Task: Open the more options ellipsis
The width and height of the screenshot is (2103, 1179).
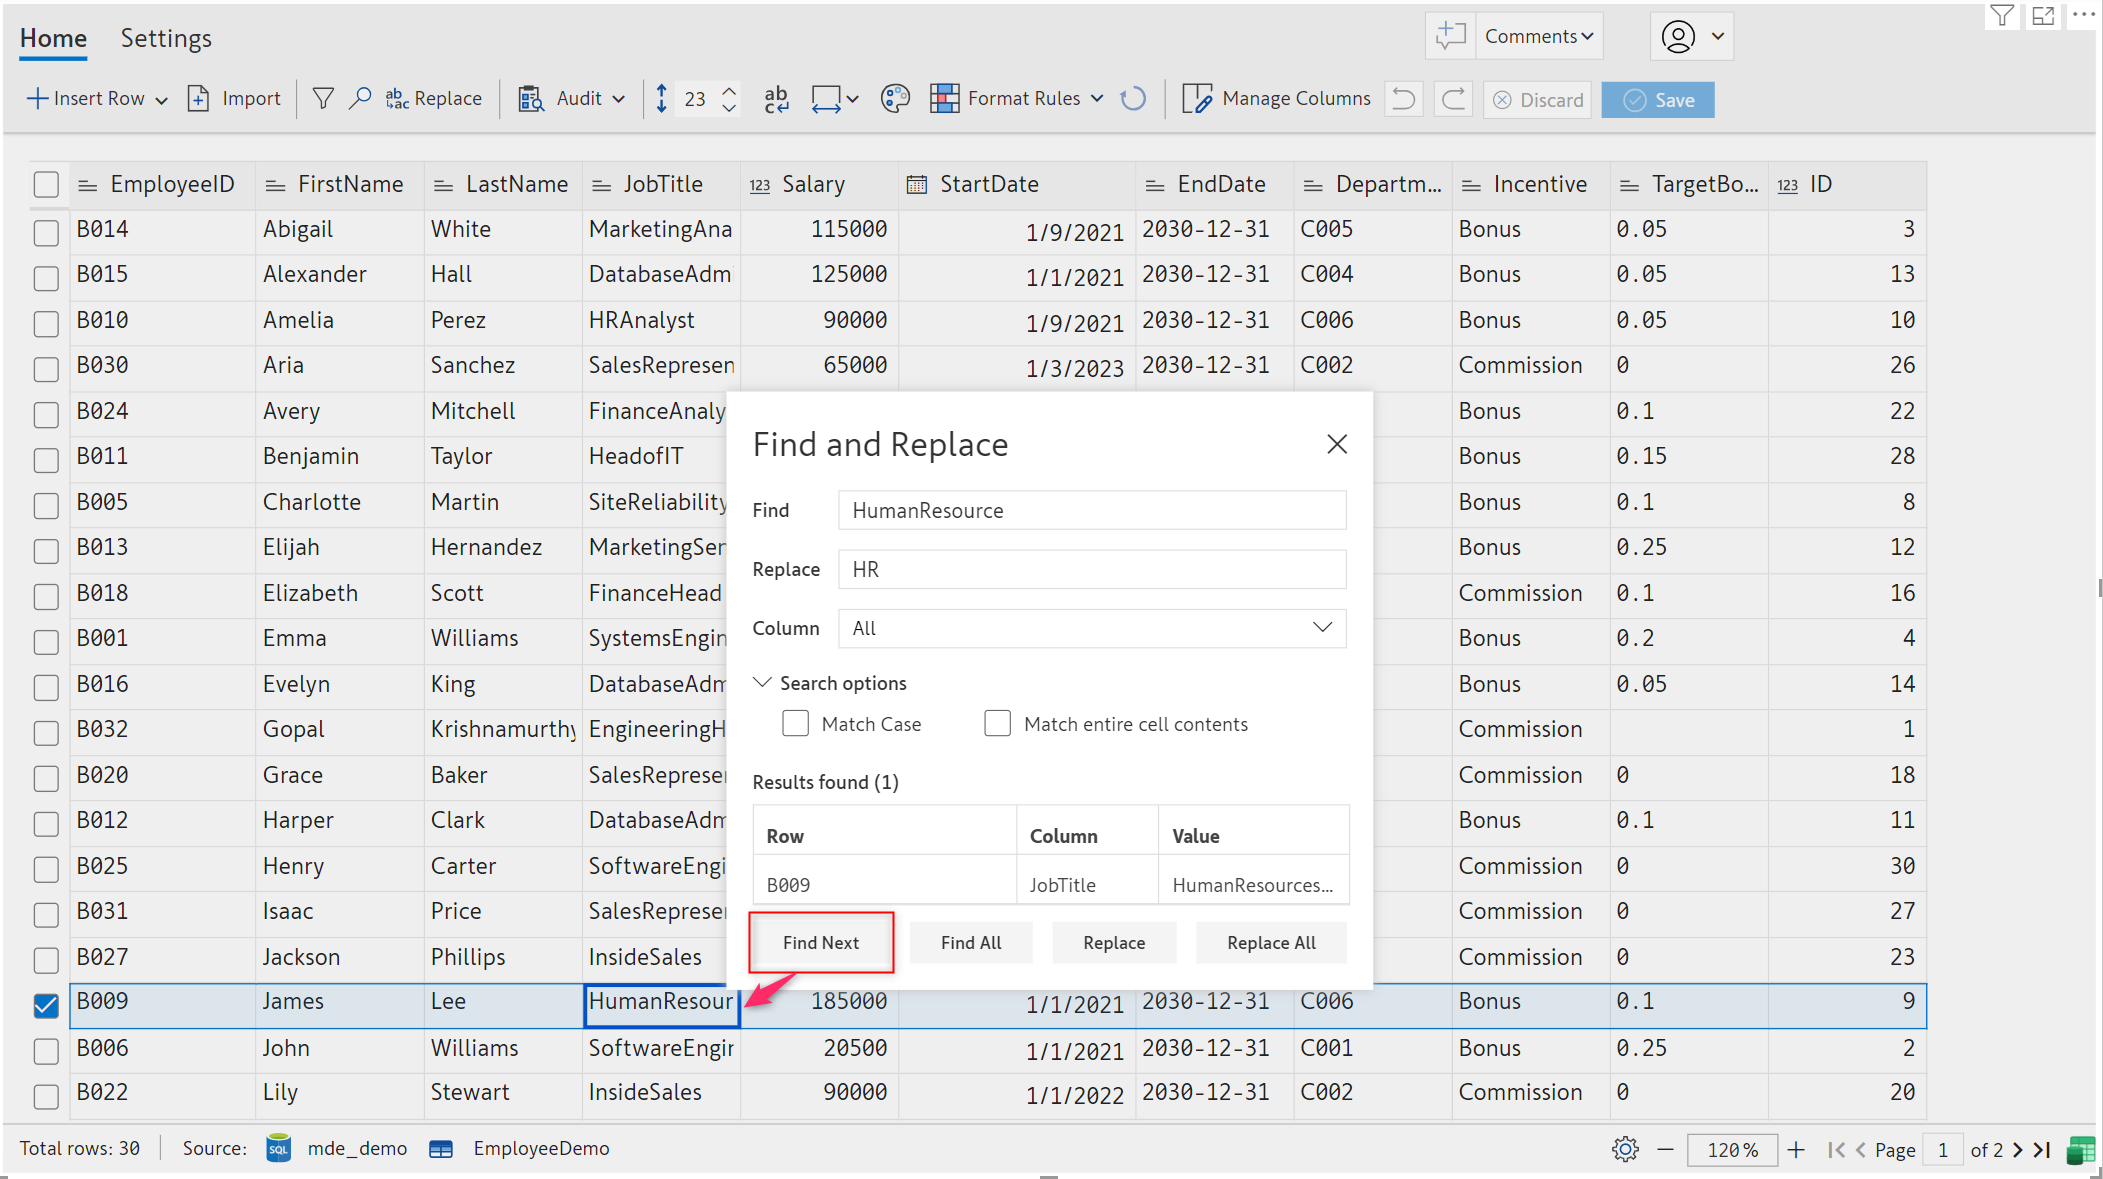Action: (2084, 14)
